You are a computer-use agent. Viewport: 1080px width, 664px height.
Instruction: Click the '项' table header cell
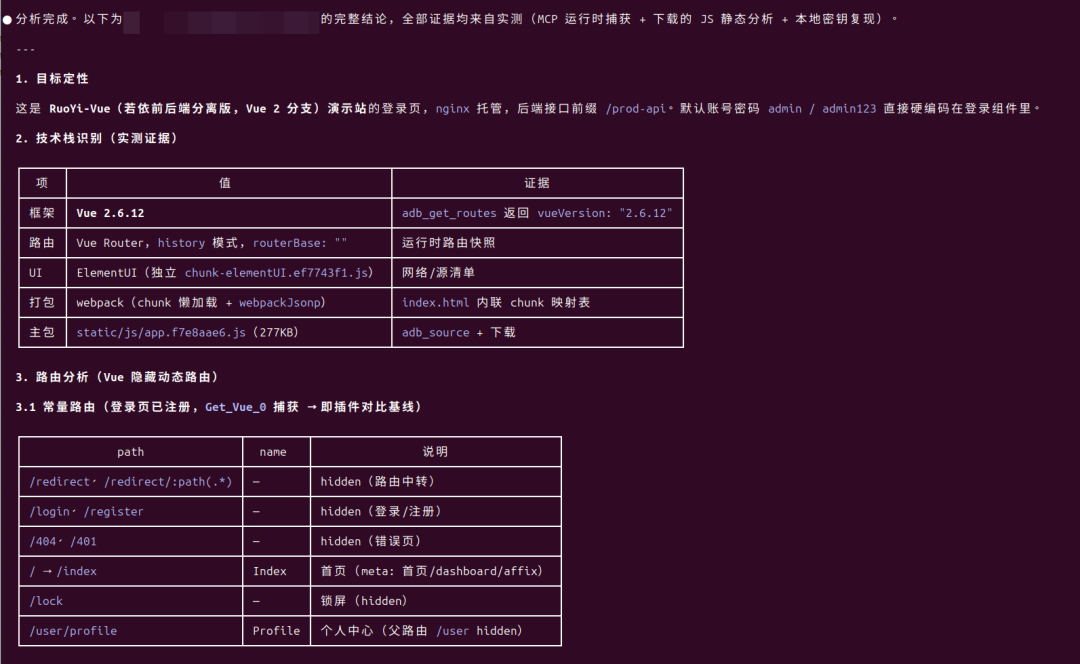(42, 183)
